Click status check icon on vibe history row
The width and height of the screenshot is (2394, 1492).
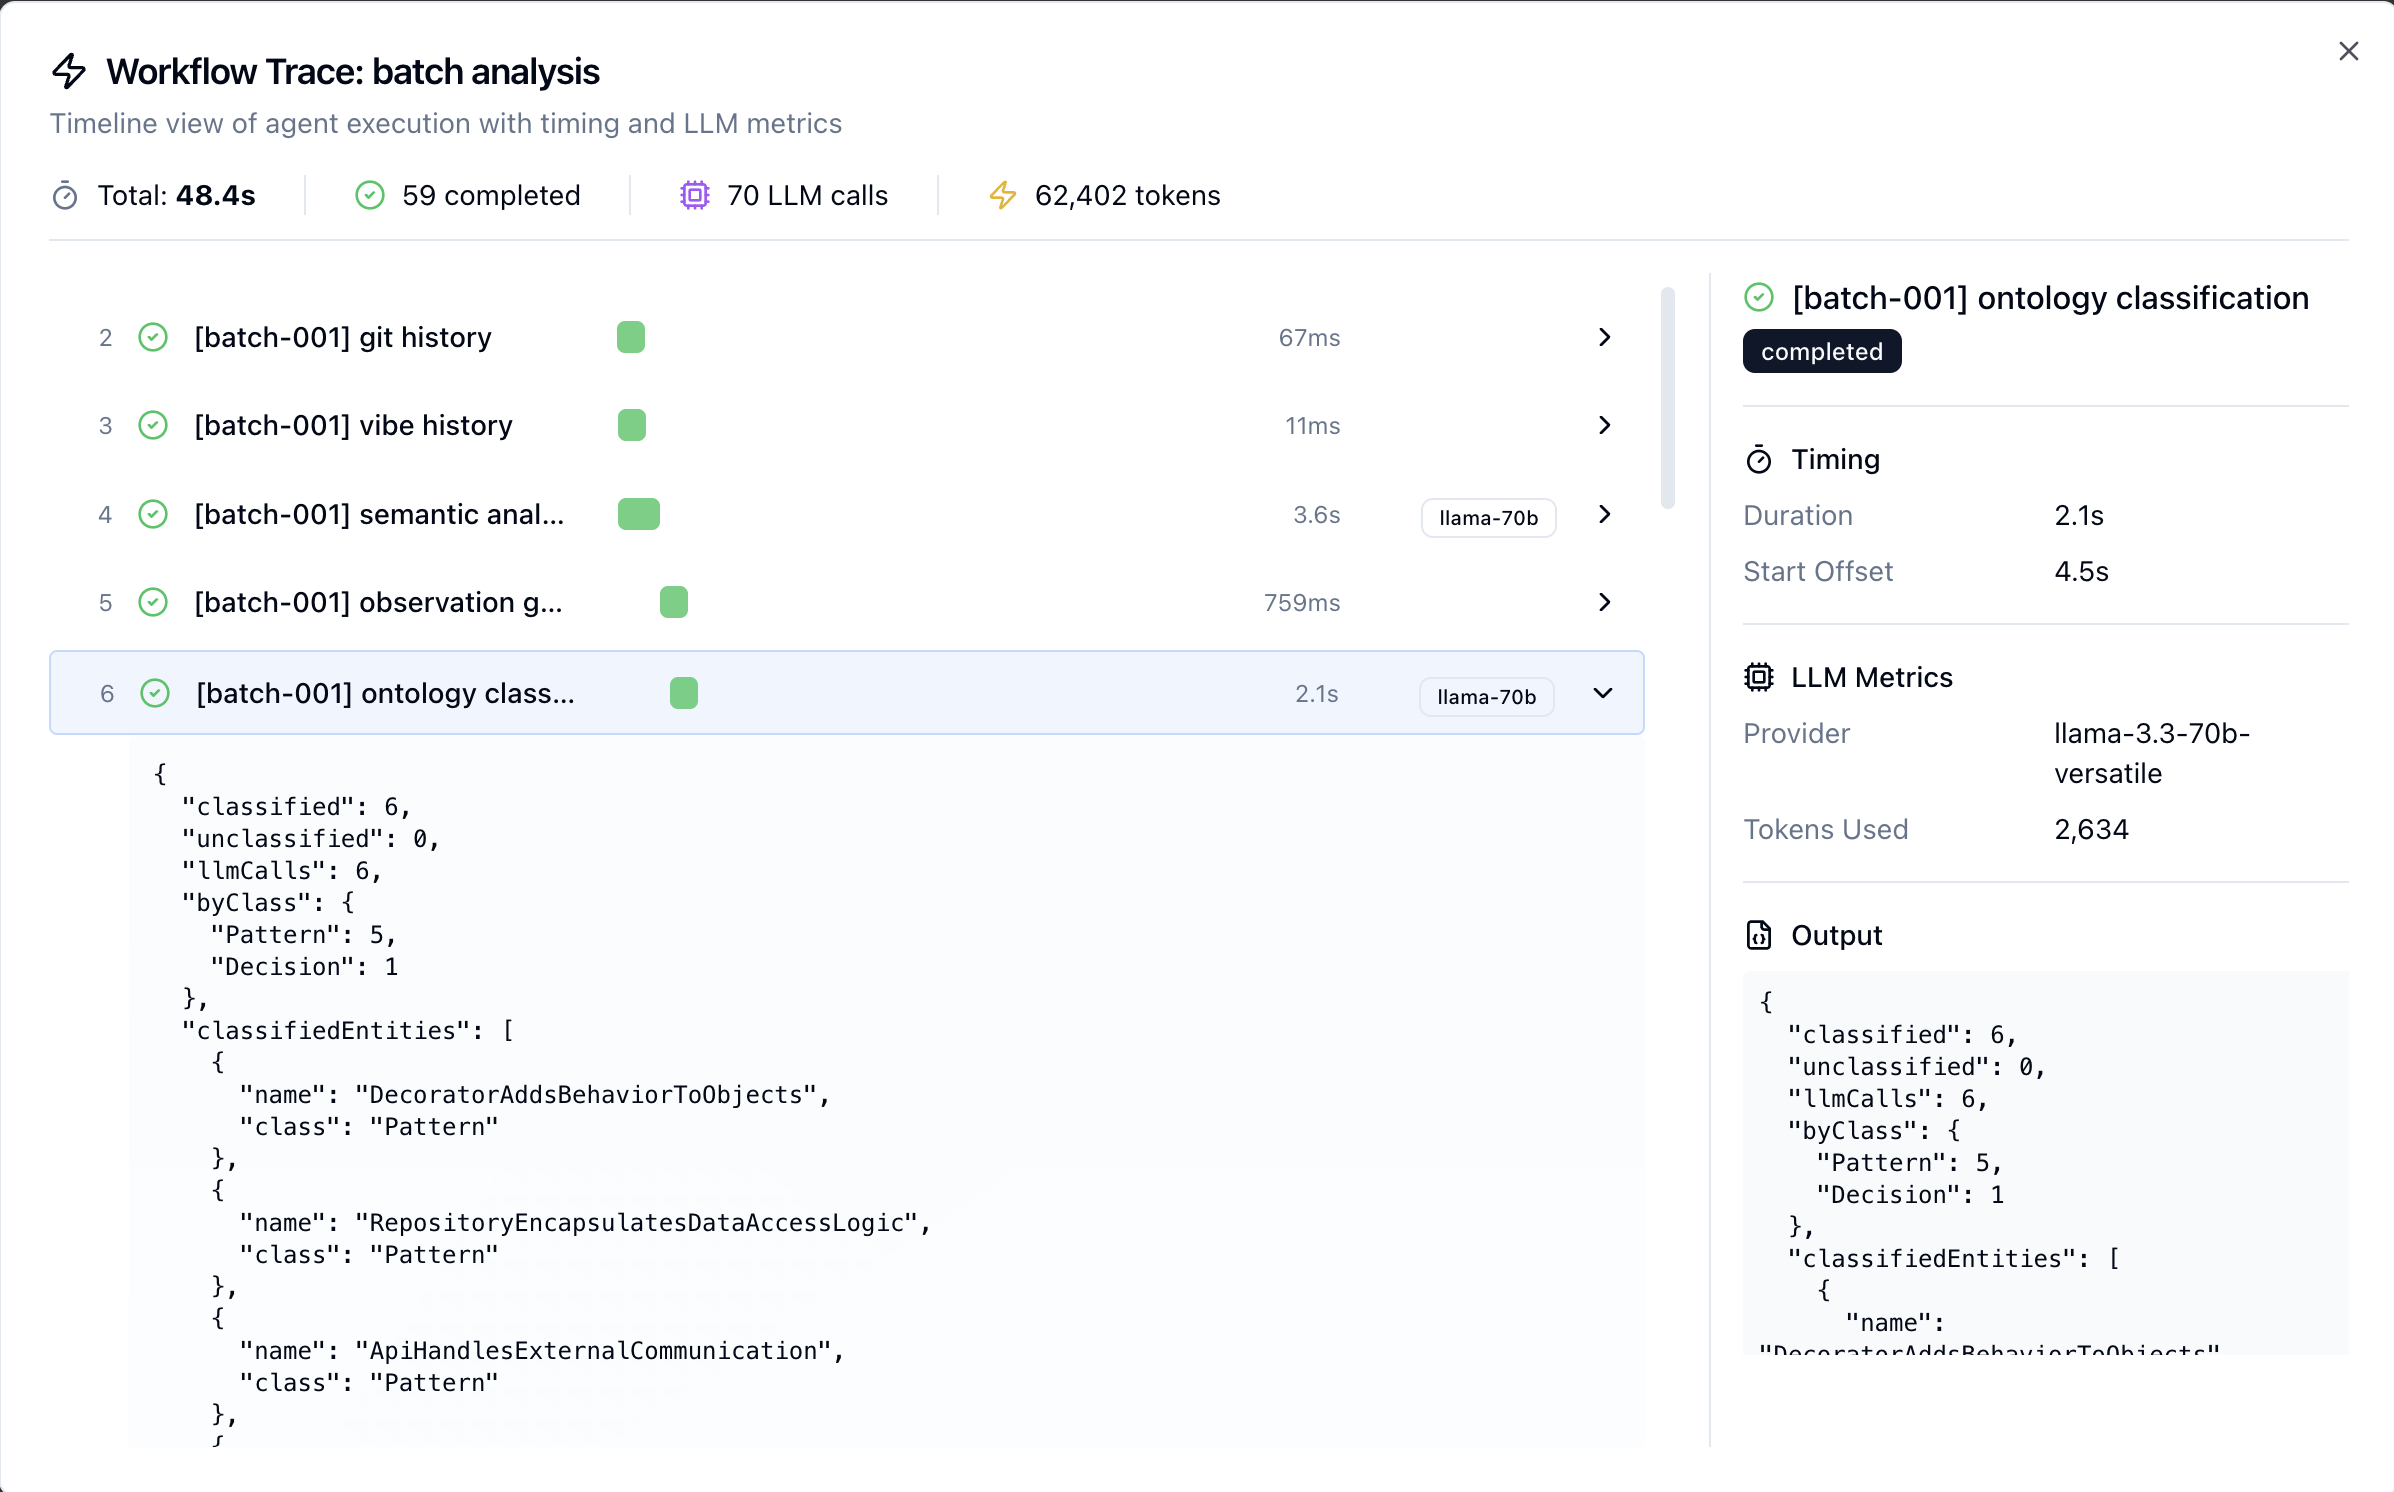click(x=153, y=426)
